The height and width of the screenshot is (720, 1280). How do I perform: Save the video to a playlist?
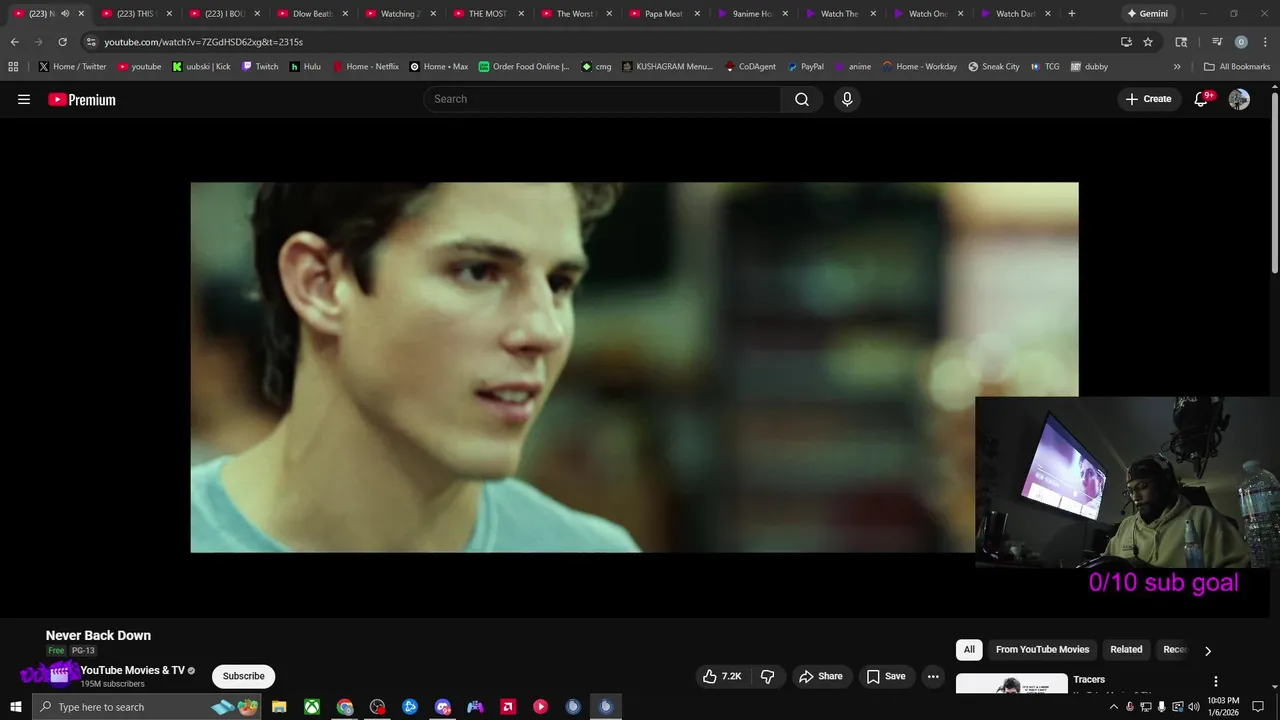click(886, 677)
